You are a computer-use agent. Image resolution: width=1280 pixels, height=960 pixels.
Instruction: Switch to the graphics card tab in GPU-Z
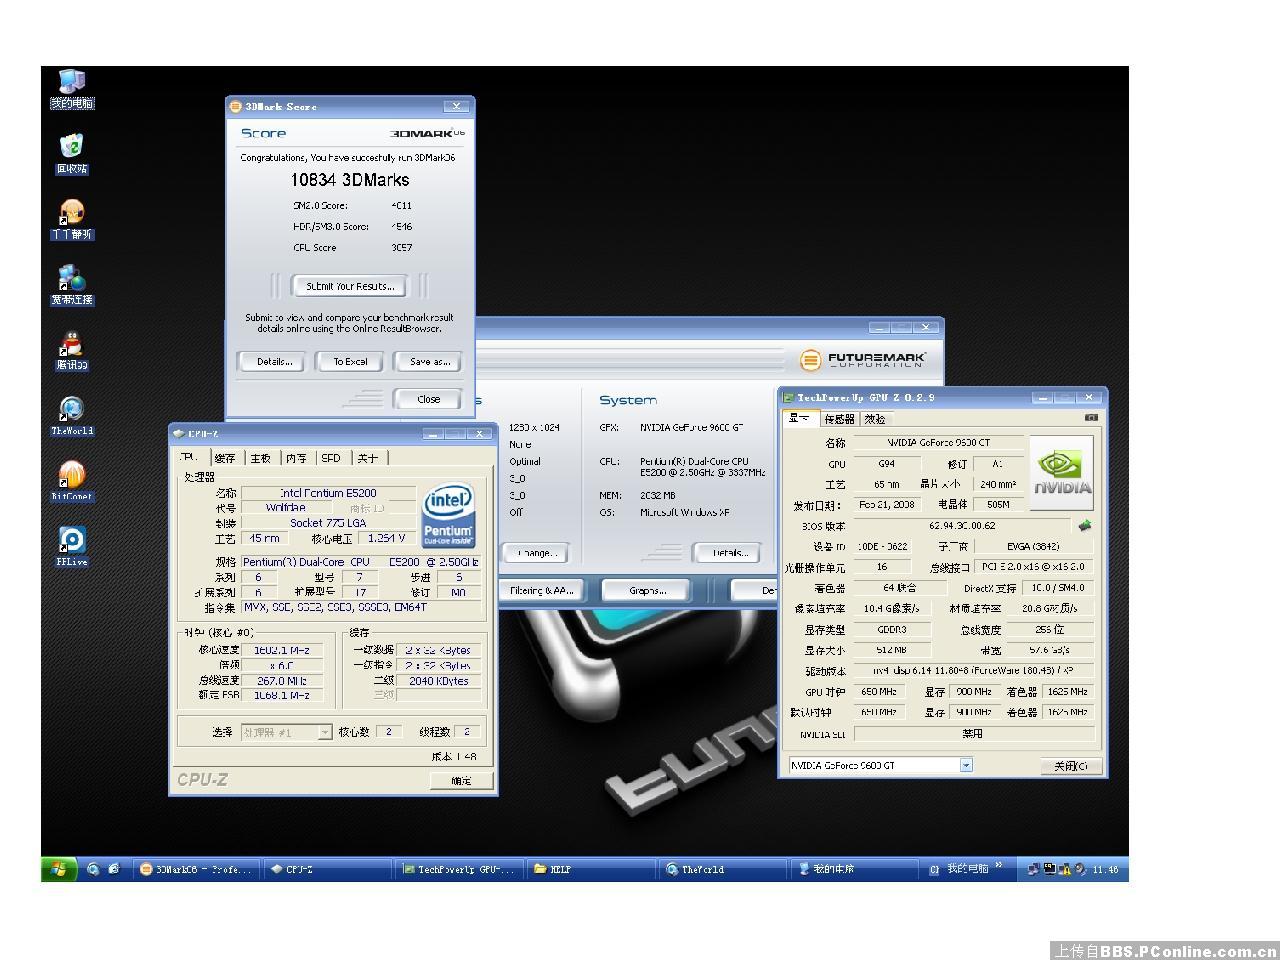800,418
